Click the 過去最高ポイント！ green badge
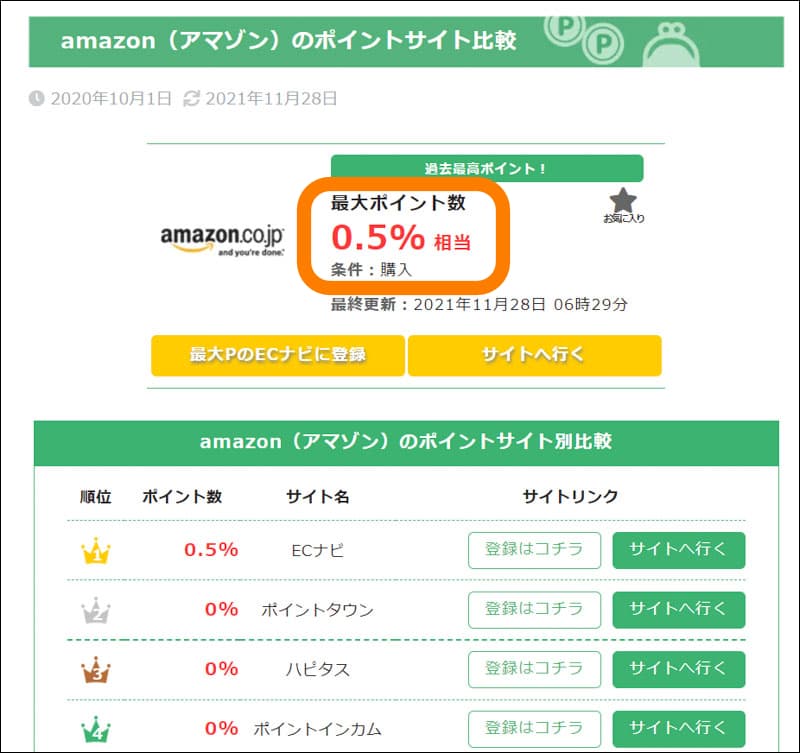Screen dimensions: 800x753 (x=487, y=168)
